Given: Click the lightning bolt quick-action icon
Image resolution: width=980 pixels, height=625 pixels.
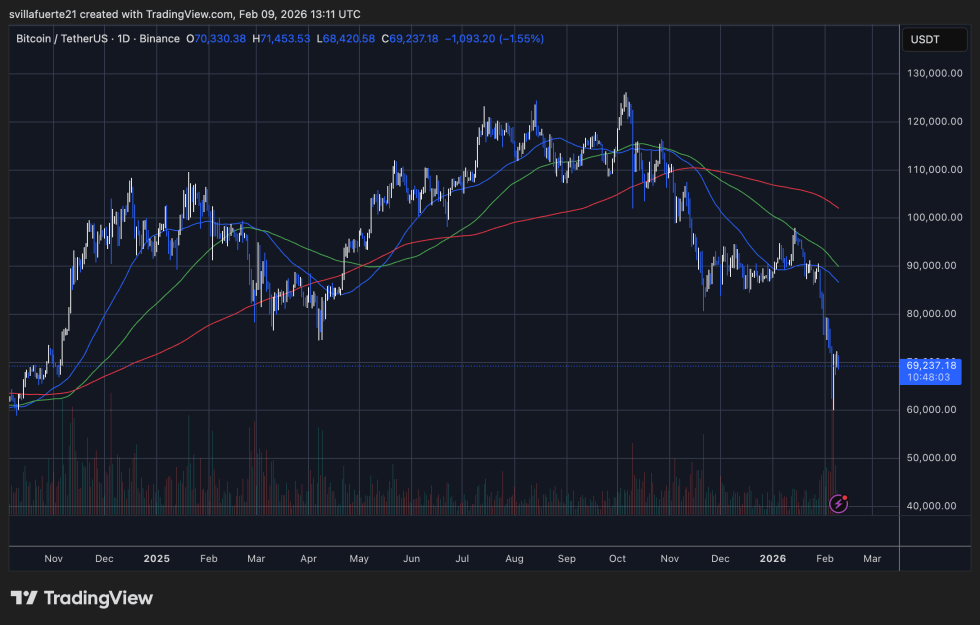Looking at the screenshot, I should point(838,504).
